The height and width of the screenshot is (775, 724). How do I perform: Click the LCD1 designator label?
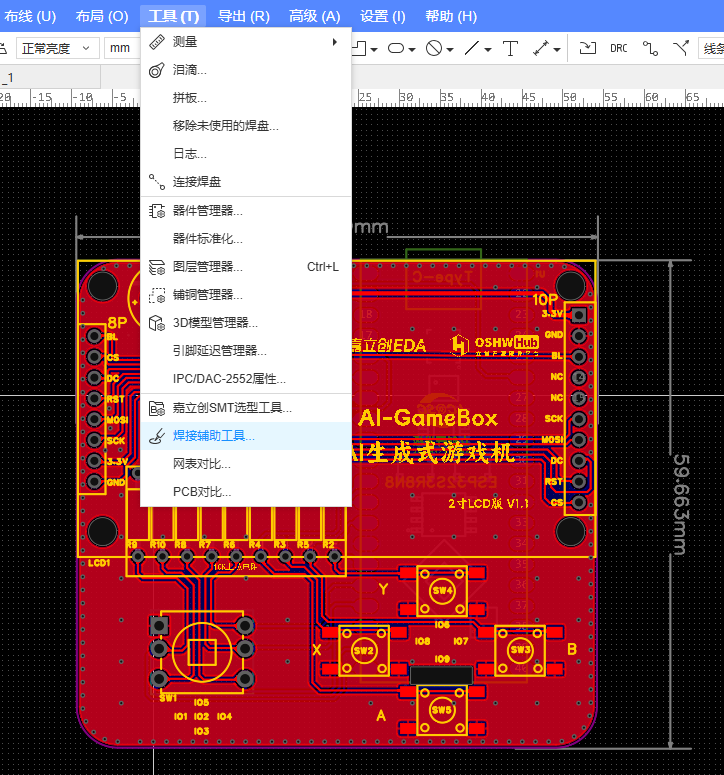tap(99, 563)
